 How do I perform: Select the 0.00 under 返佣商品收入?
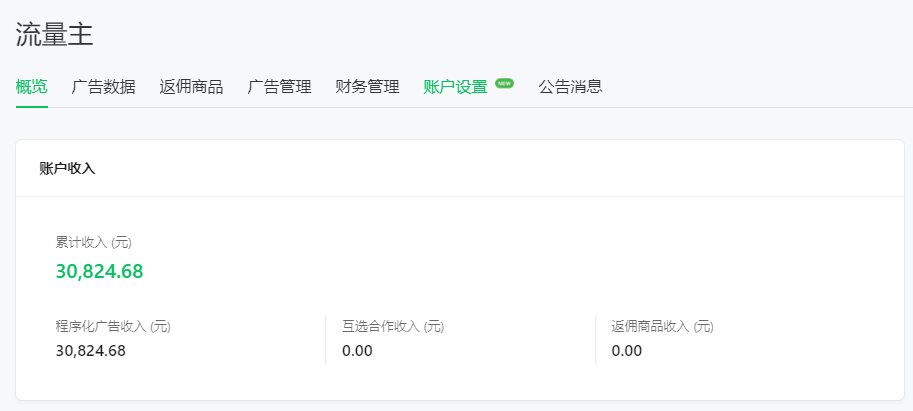pyautogui.click(x=627, y=351)
